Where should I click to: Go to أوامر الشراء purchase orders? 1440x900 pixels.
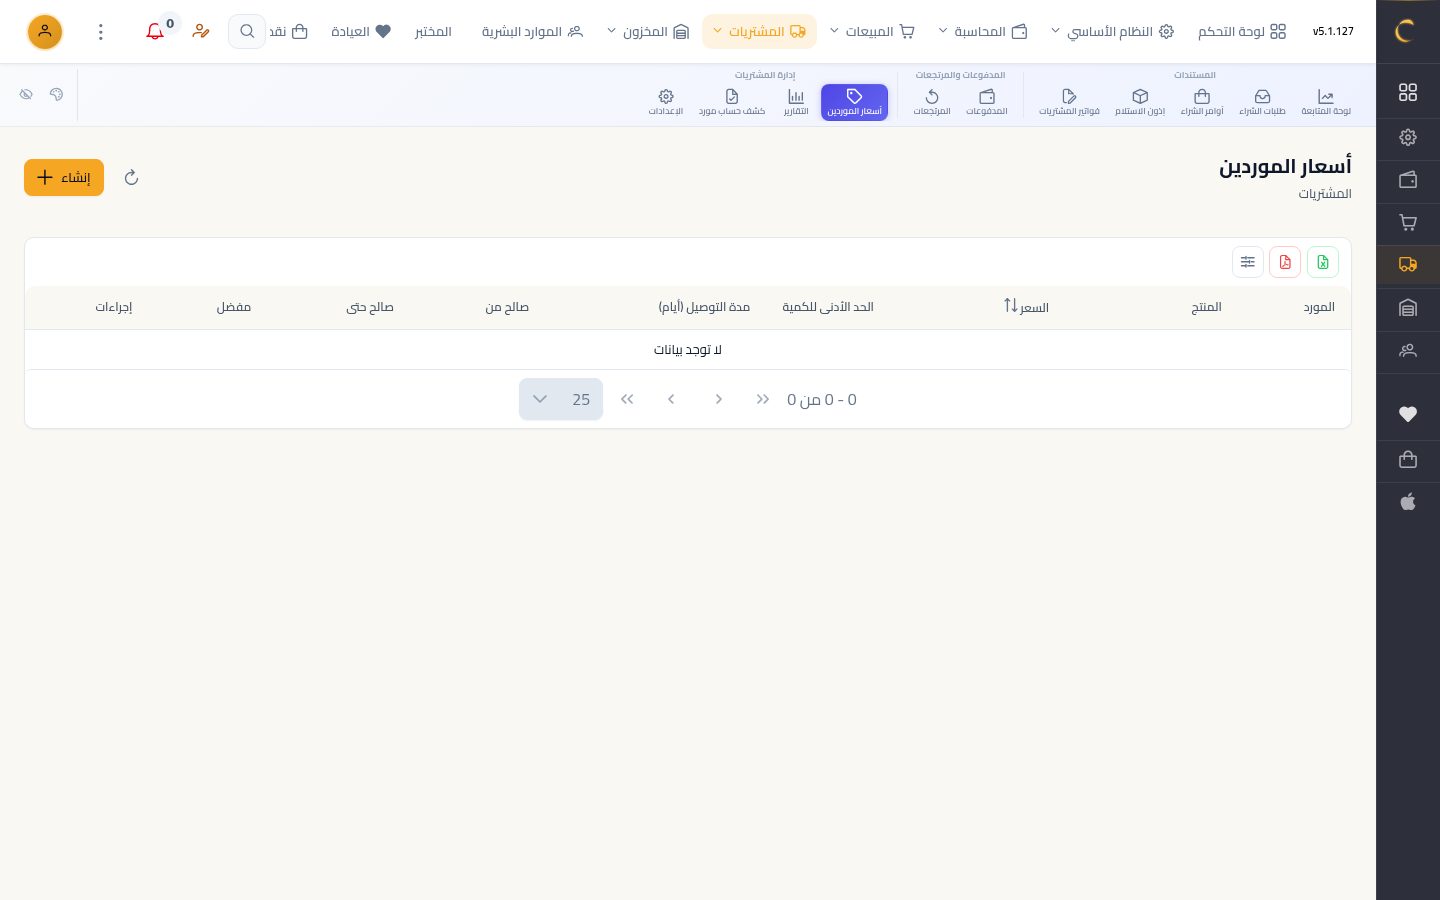click(1202, 102)
